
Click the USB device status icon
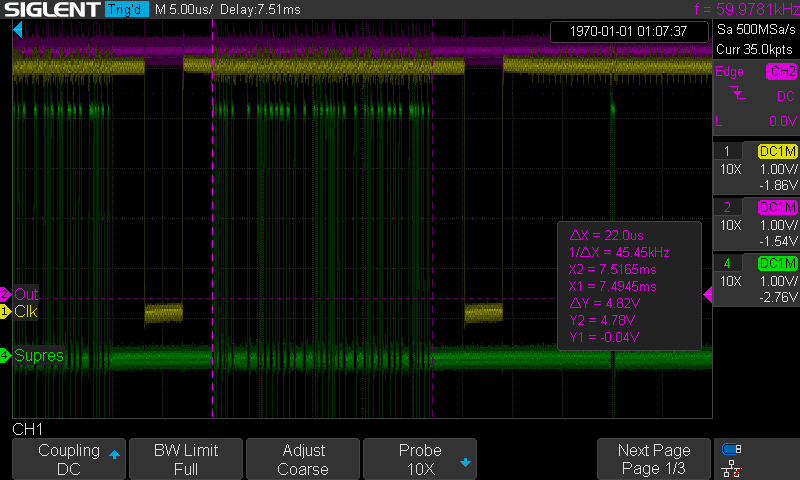click(x=732, y=449)
